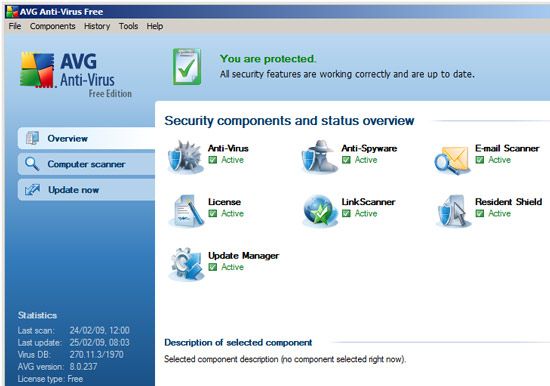Open the Anti-Spyware spy icon
Screen dimensions: 550x386
319,157
